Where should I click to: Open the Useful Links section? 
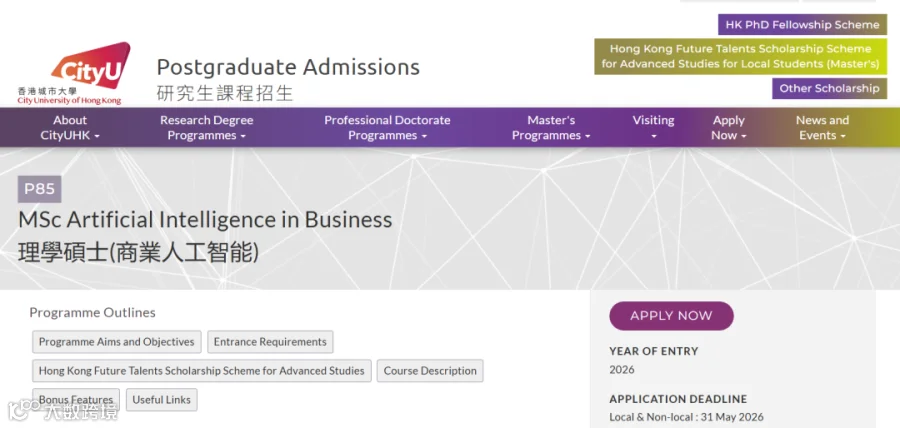(x=161, y=400)
